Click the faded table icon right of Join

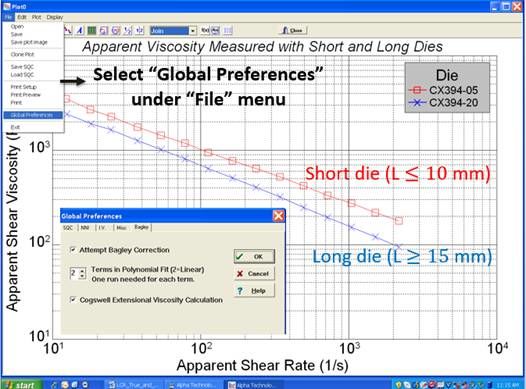(228, 31)
